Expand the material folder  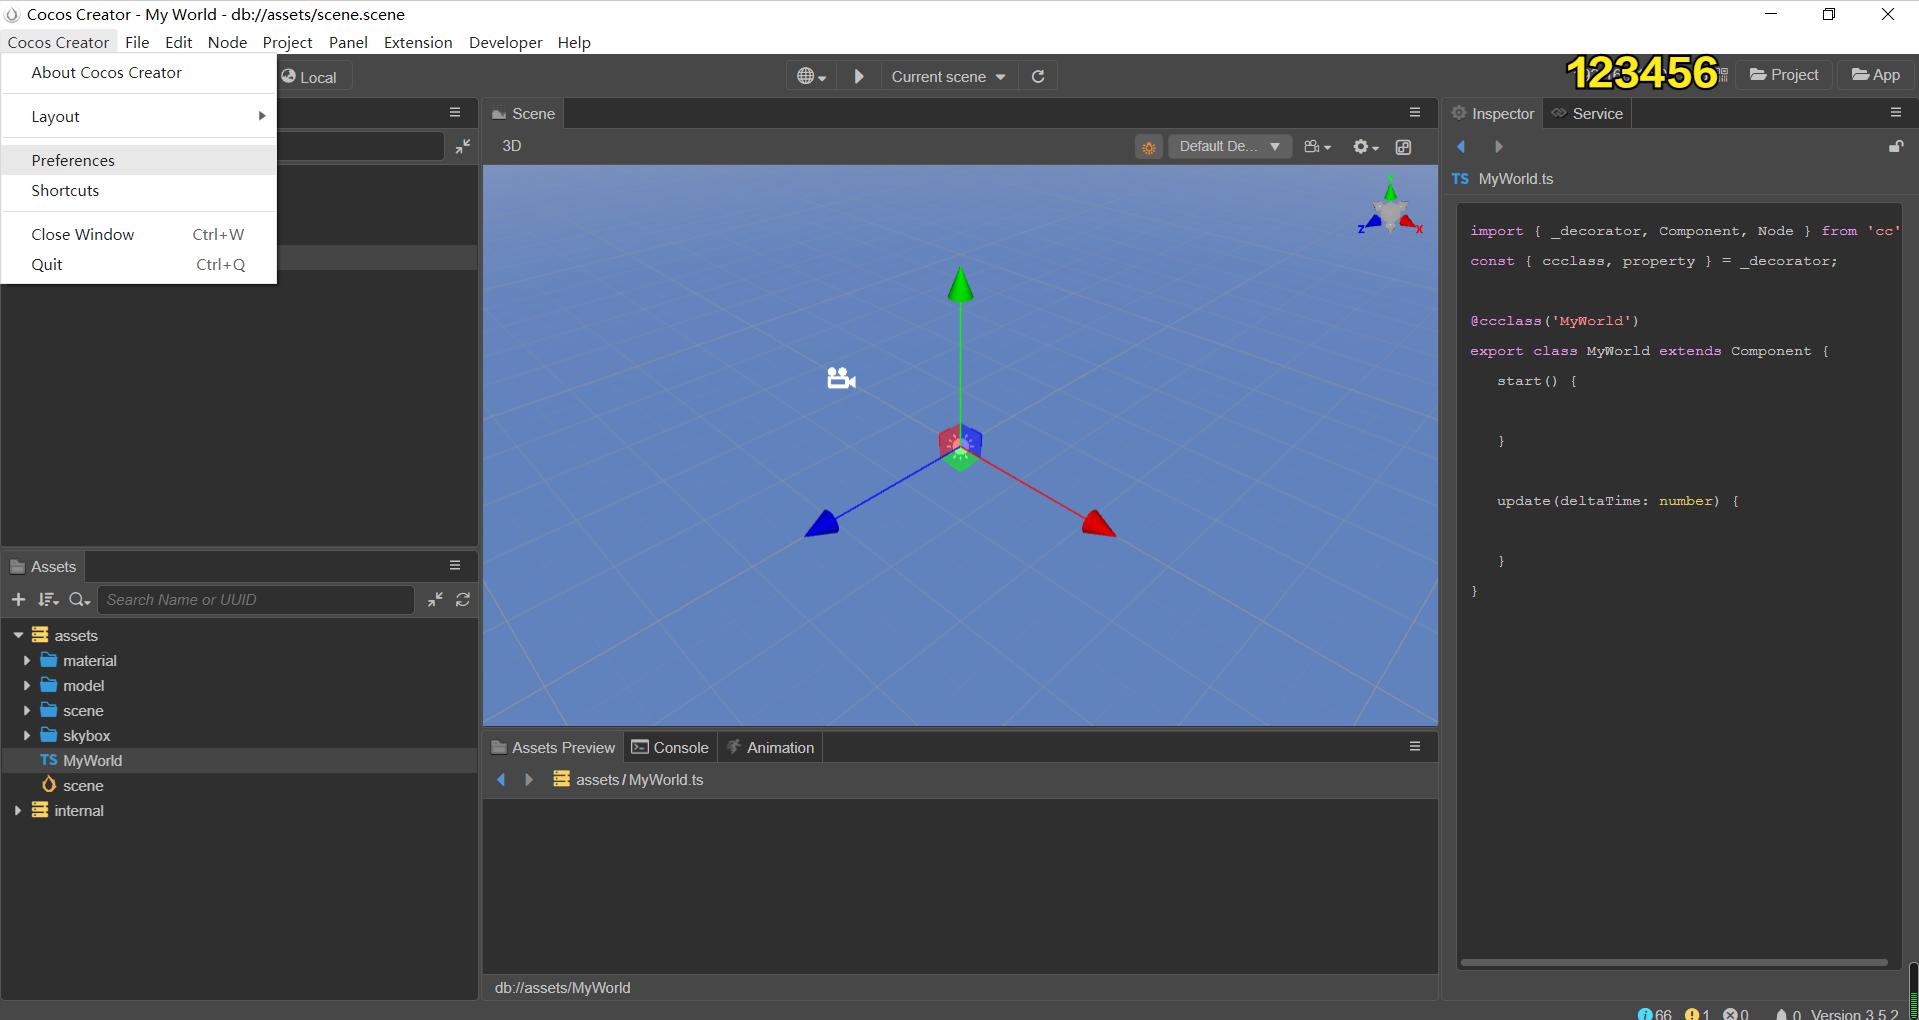(27, 661)
